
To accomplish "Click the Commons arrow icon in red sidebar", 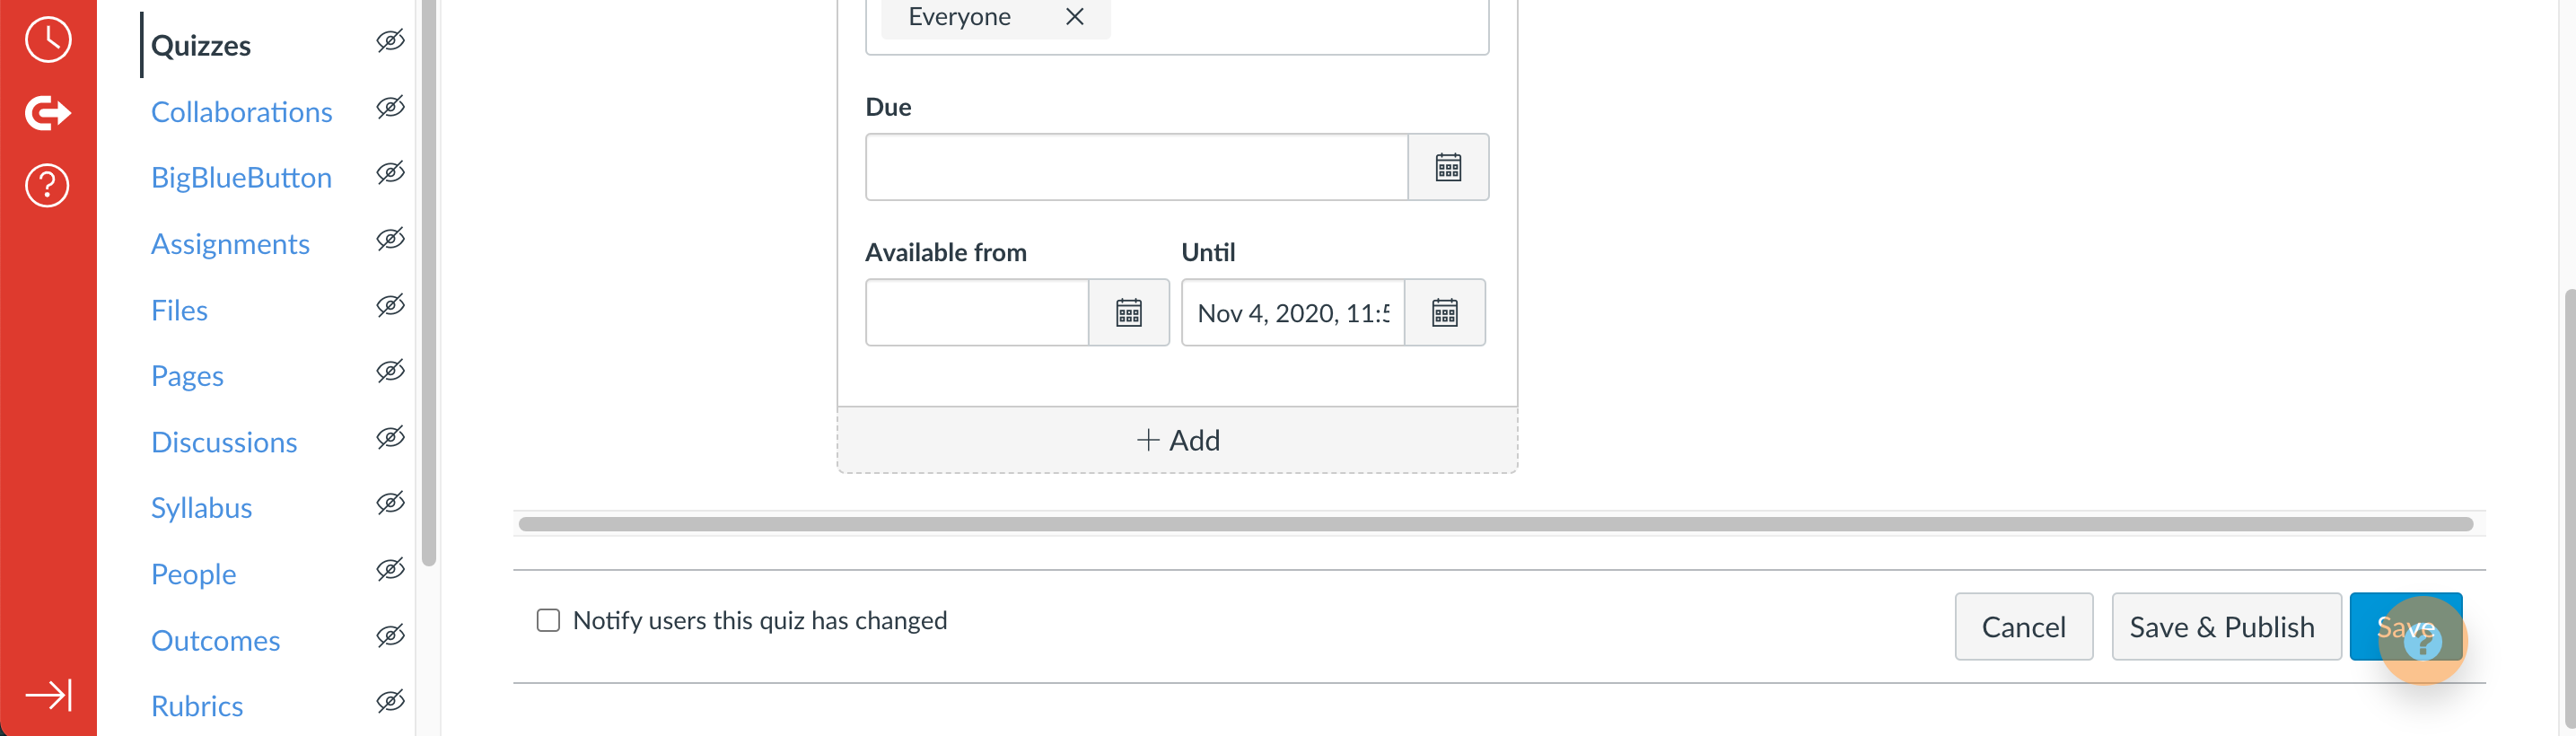I will point(48,113).
